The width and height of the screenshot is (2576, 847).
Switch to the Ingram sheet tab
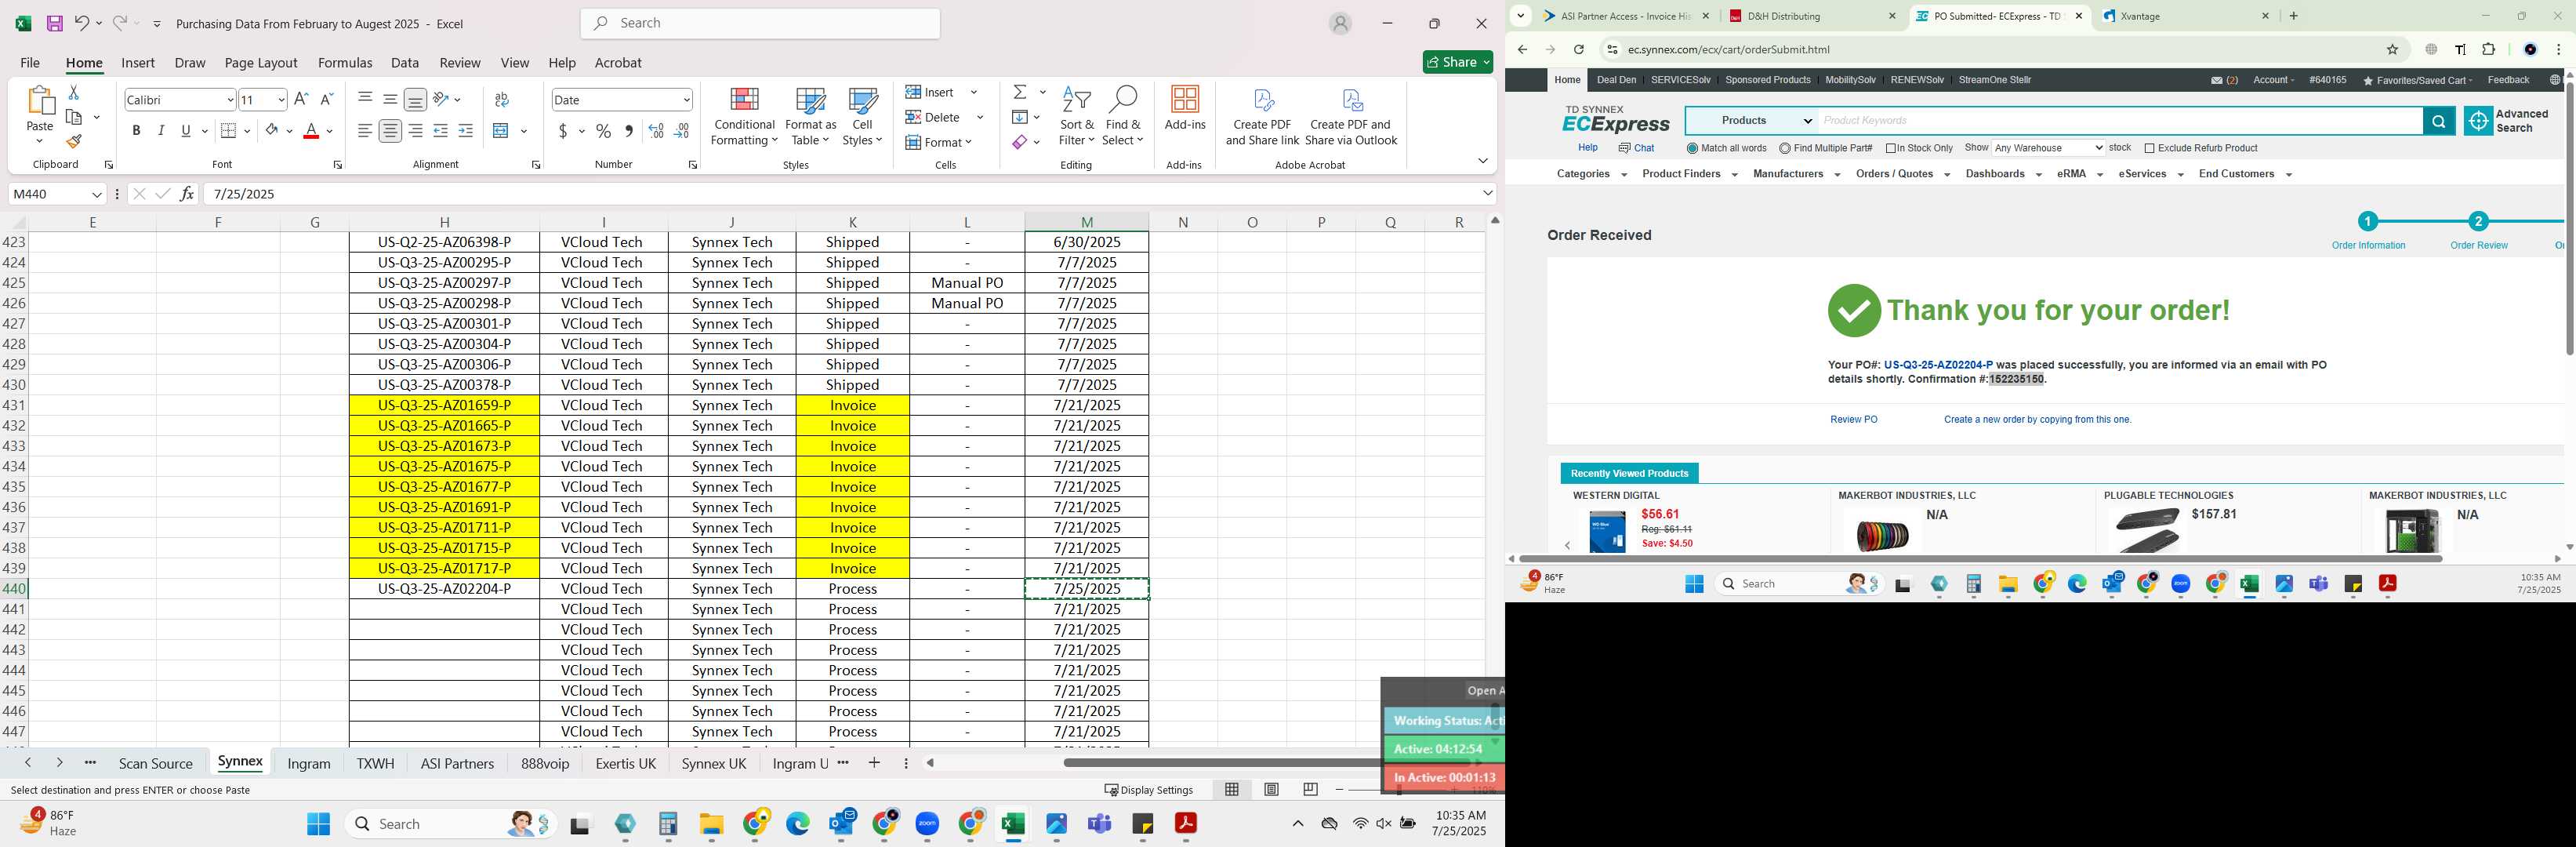(x=309, y=763)
